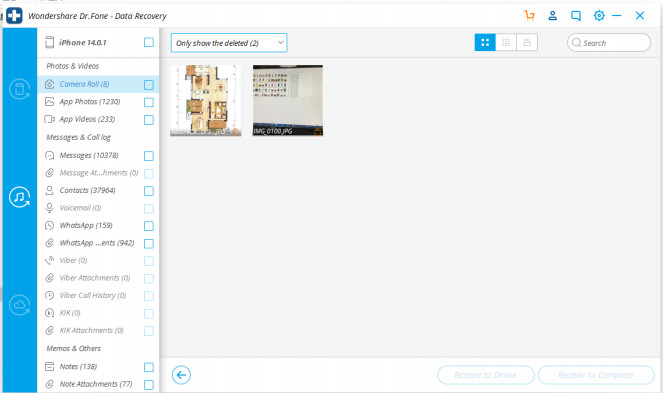Check the Camera Roll checkbox

tap(149, 85)
